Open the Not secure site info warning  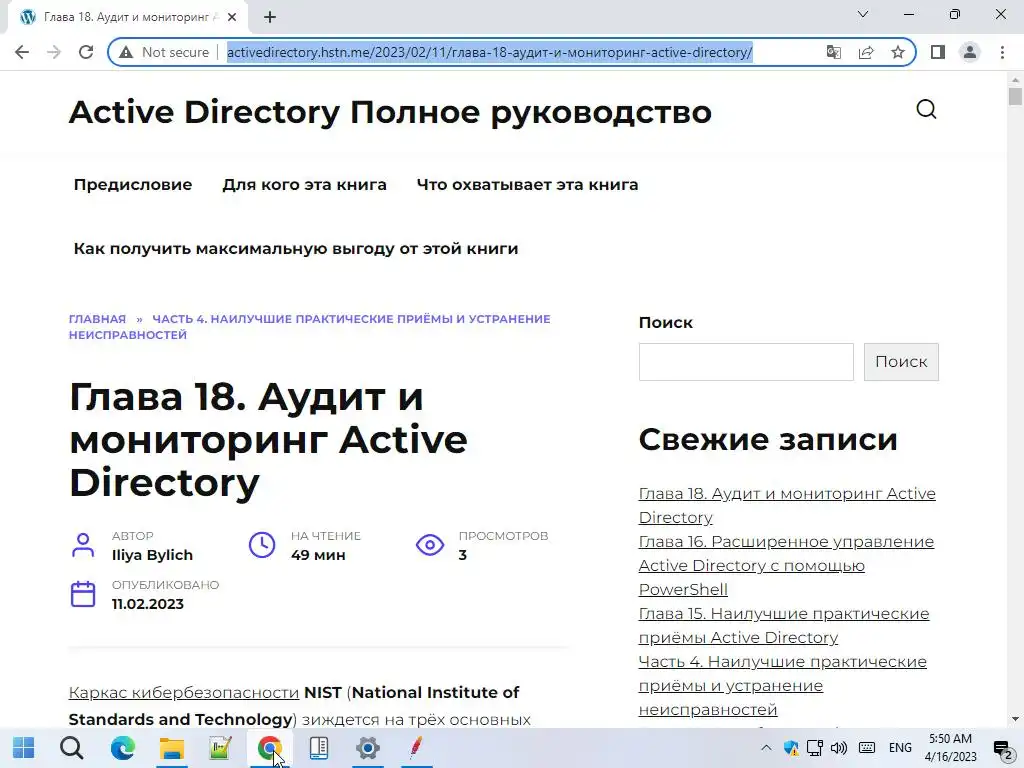click(x=164, y=52)
